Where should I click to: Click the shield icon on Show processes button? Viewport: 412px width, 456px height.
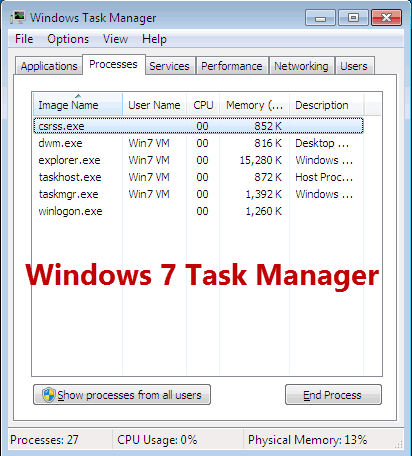pos(49,395)
